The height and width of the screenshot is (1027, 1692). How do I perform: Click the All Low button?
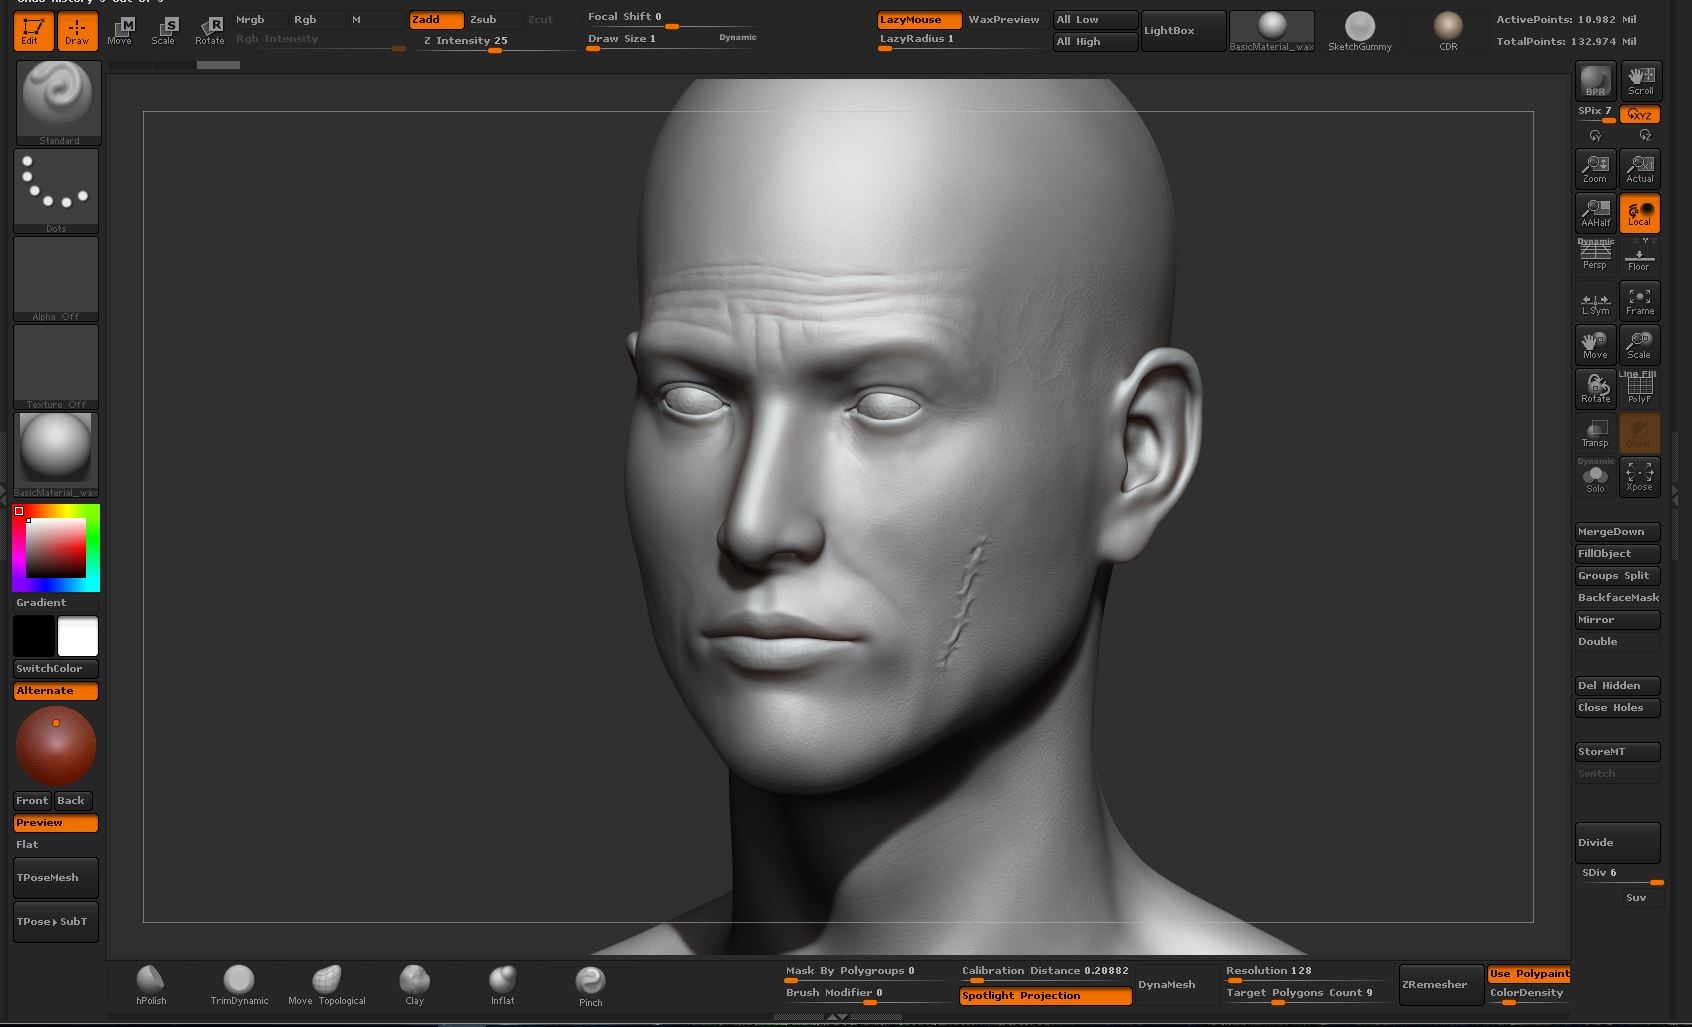coord(1095,20)
